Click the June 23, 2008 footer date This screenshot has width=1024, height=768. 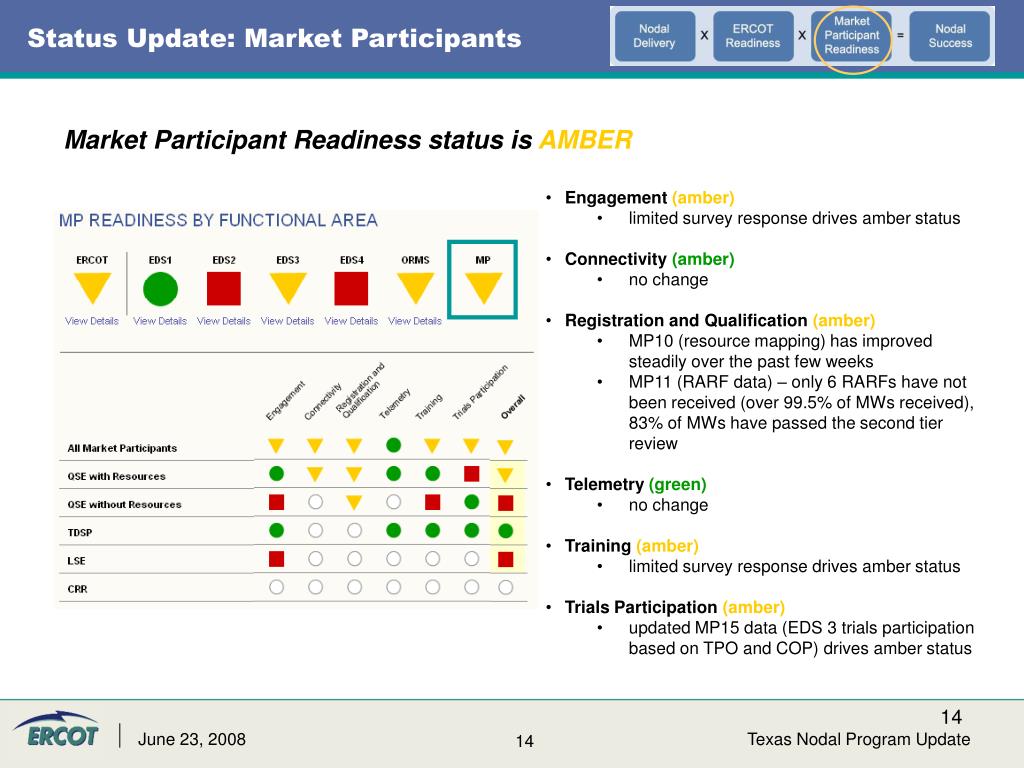pyautogui.click(x=191, y=739)
